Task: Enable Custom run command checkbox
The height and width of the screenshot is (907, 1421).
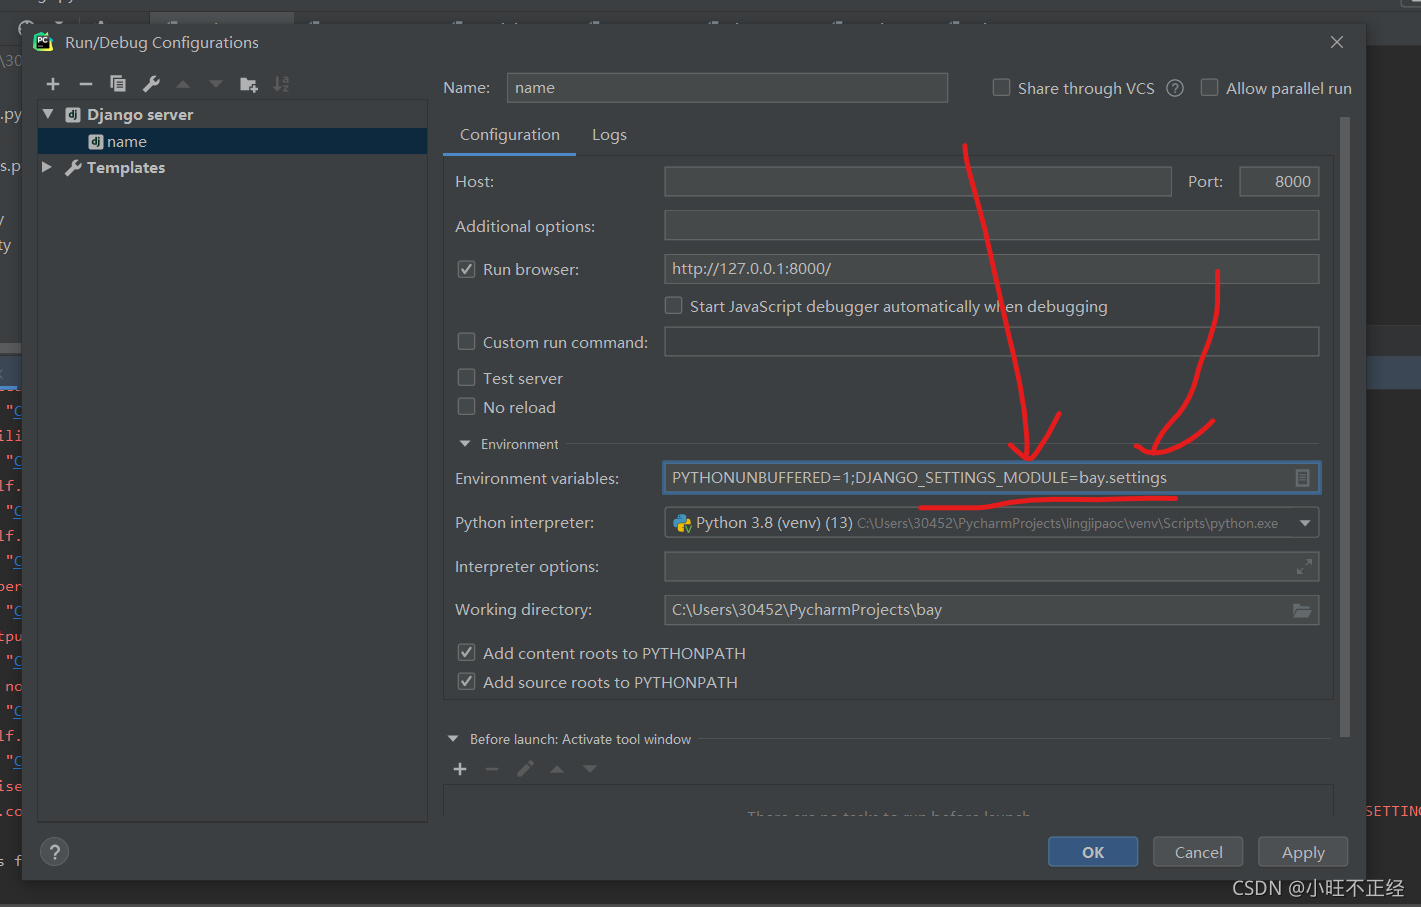Action: coord(466,342)
